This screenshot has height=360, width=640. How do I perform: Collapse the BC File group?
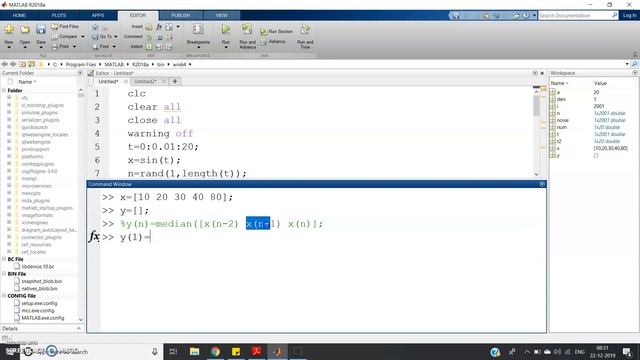(4, 259)
